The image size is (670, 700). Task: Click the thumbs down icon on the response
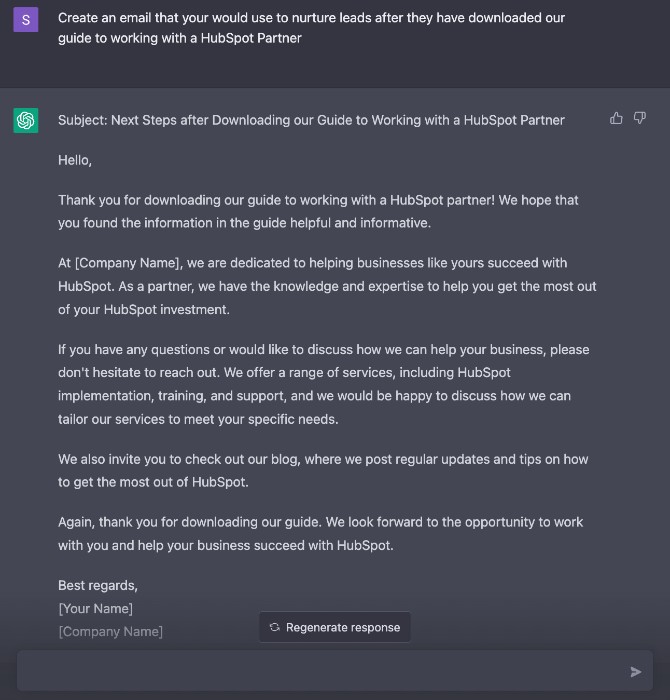[640, 118]
